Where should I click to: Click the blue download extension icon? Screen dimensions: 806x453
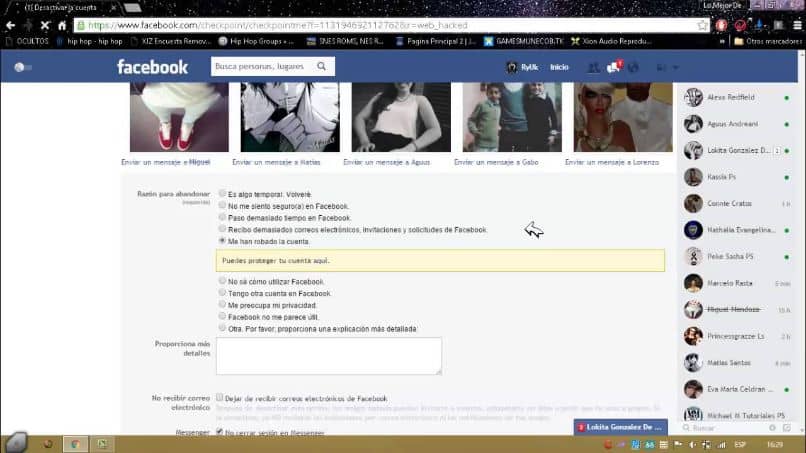(759, 25)
